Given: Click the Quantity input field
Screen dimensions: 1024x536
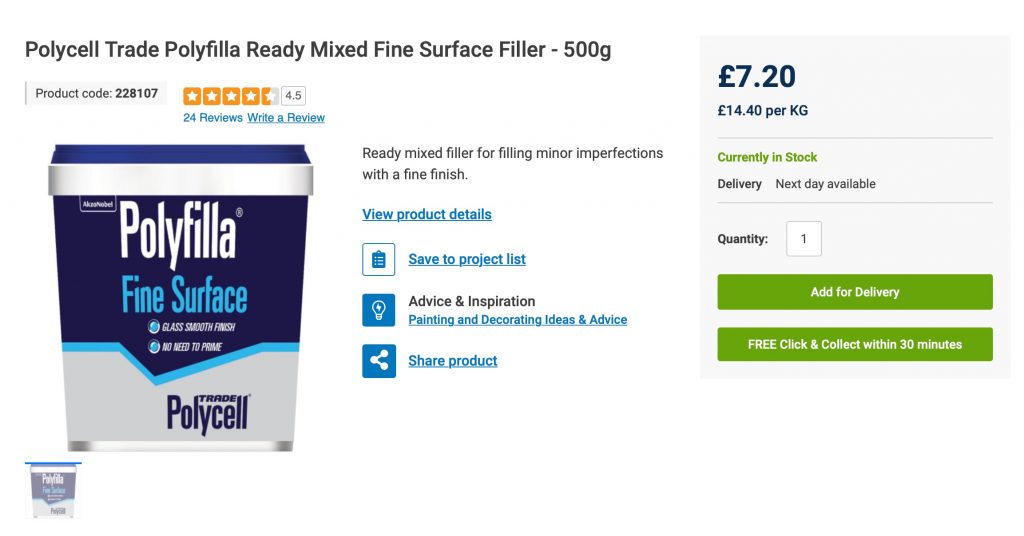Looking at the screenshot, I should click(x=804, y=239).
